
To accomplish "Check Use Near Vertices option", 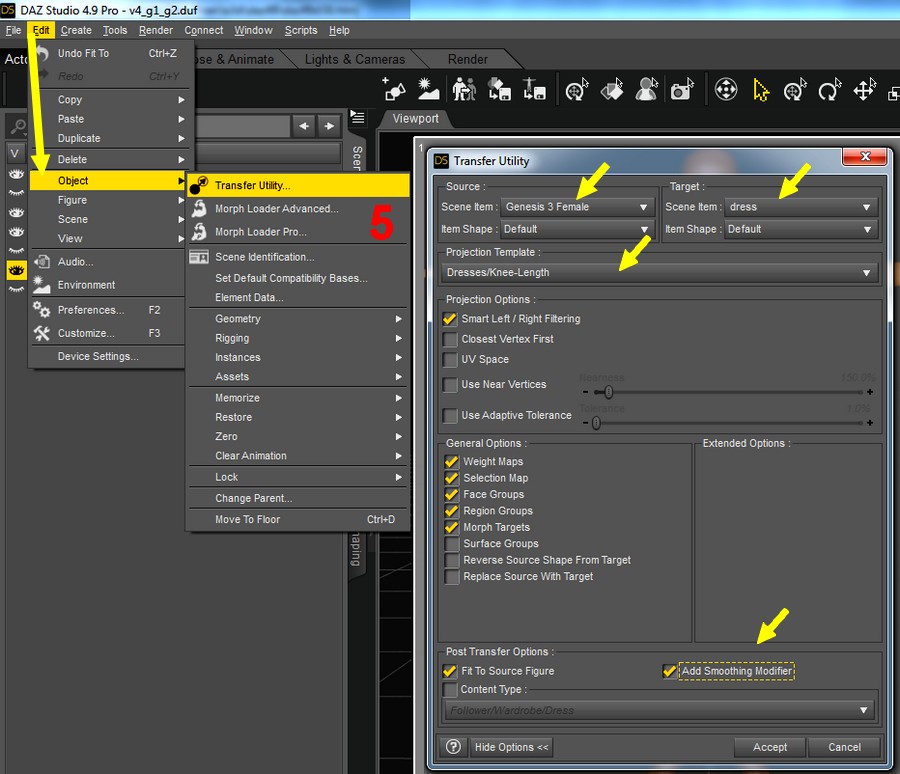I will tap(450, 385).
